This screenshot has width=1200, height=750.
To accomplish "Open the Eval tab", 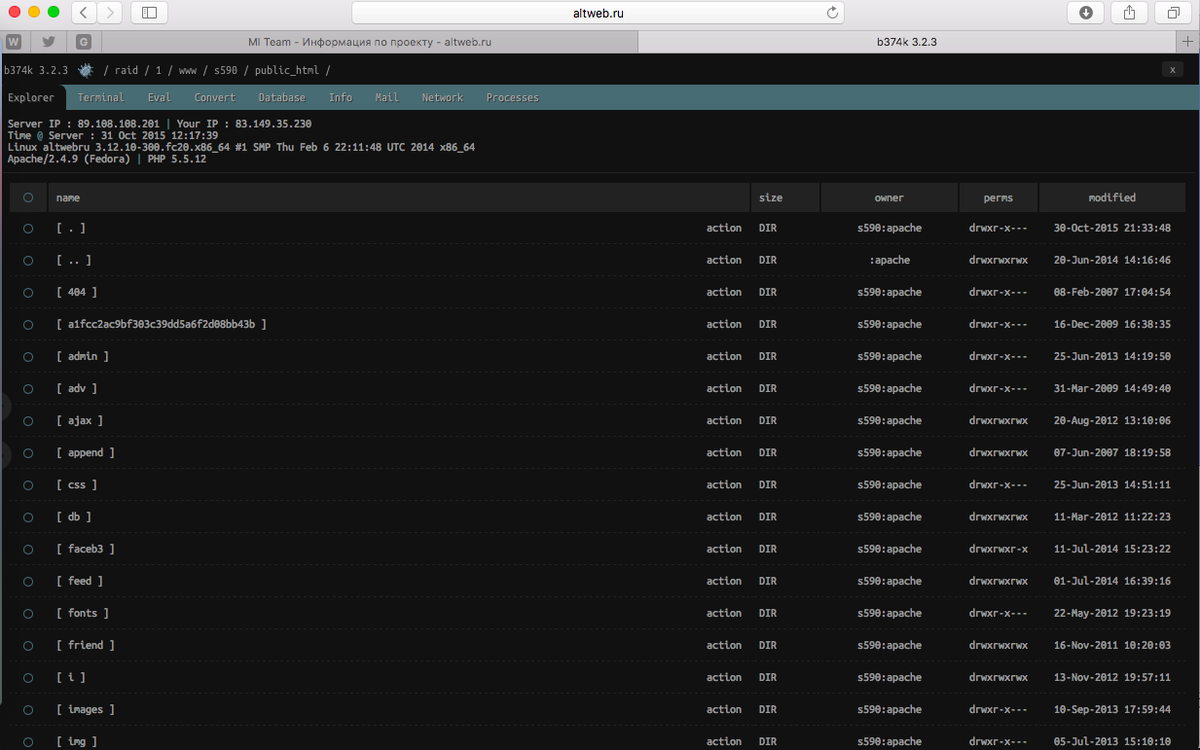I will pos(159,97).
